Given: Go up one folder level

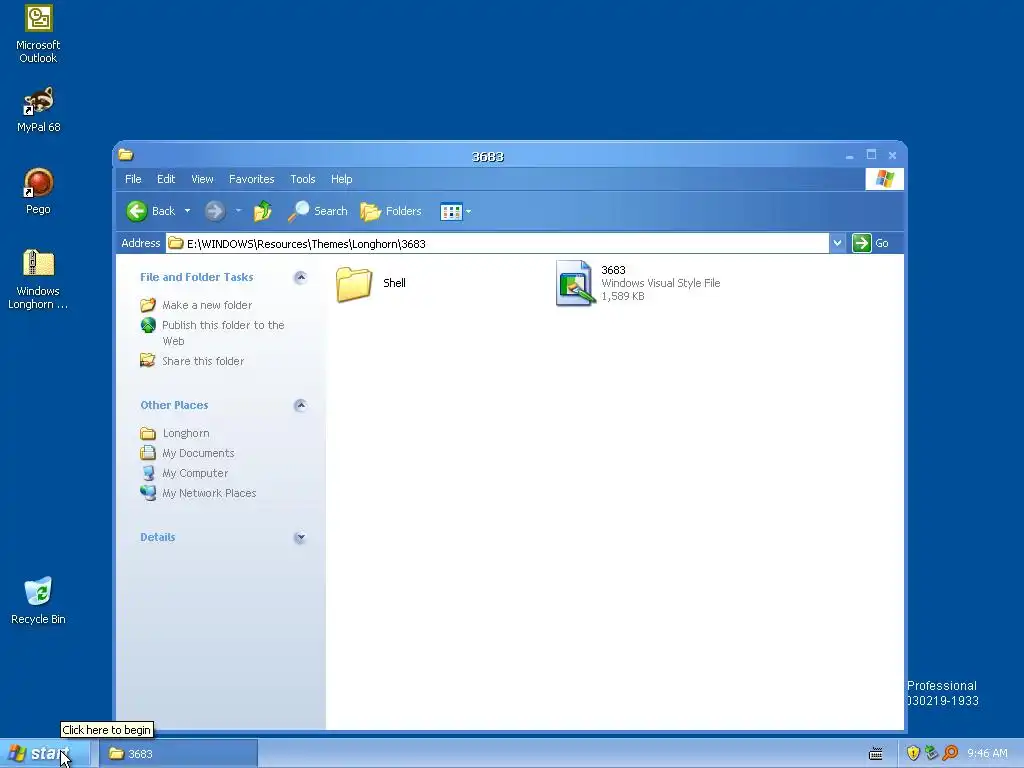Looking at the screenshot, I should [x=263, y=211].
